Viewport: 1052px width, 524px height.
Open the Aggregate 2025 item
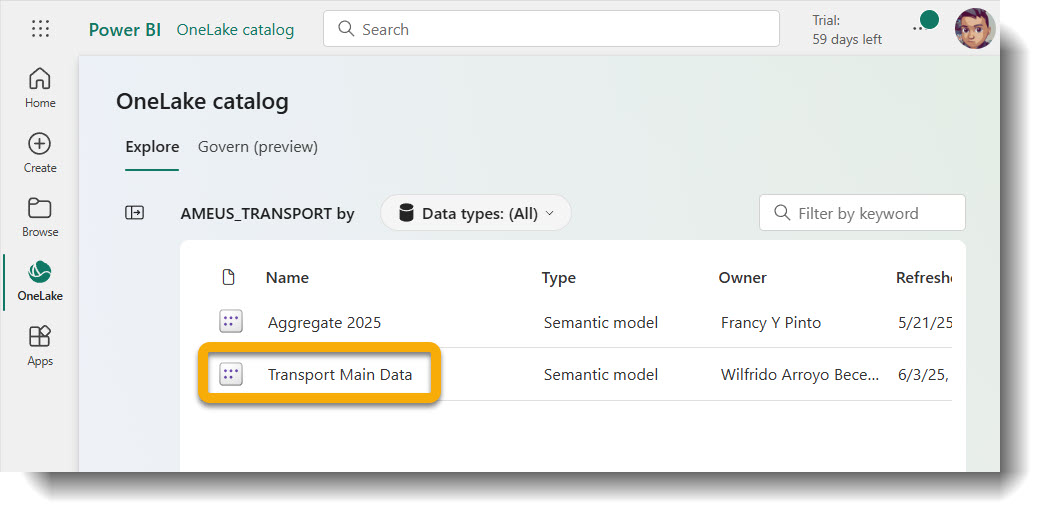point(324,322)
